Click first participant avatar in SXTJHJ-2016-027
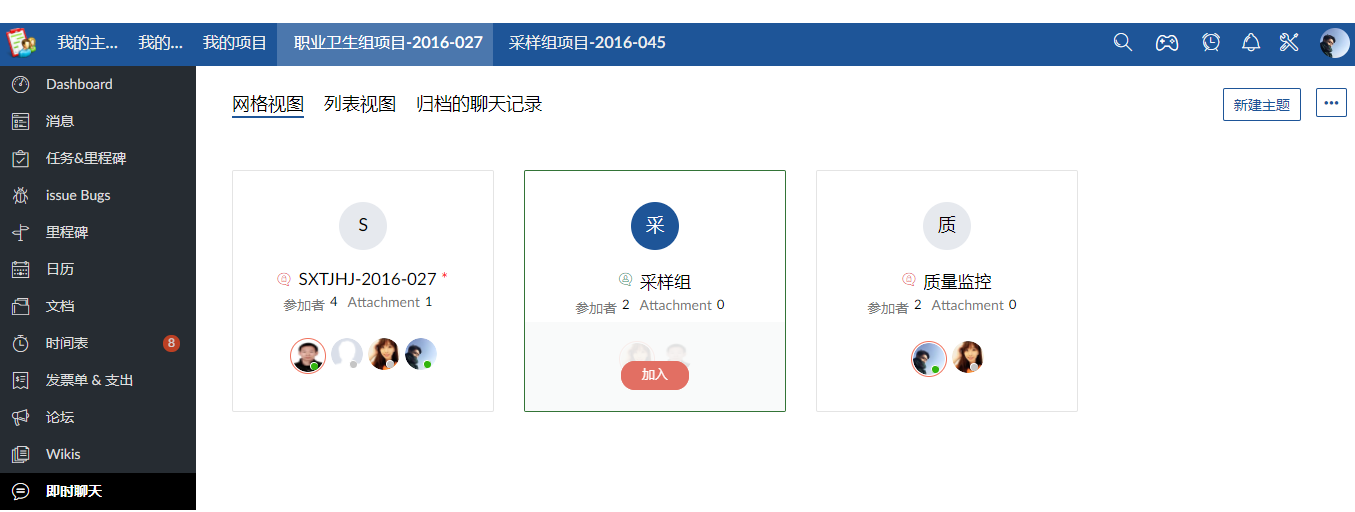 (308, 355)
